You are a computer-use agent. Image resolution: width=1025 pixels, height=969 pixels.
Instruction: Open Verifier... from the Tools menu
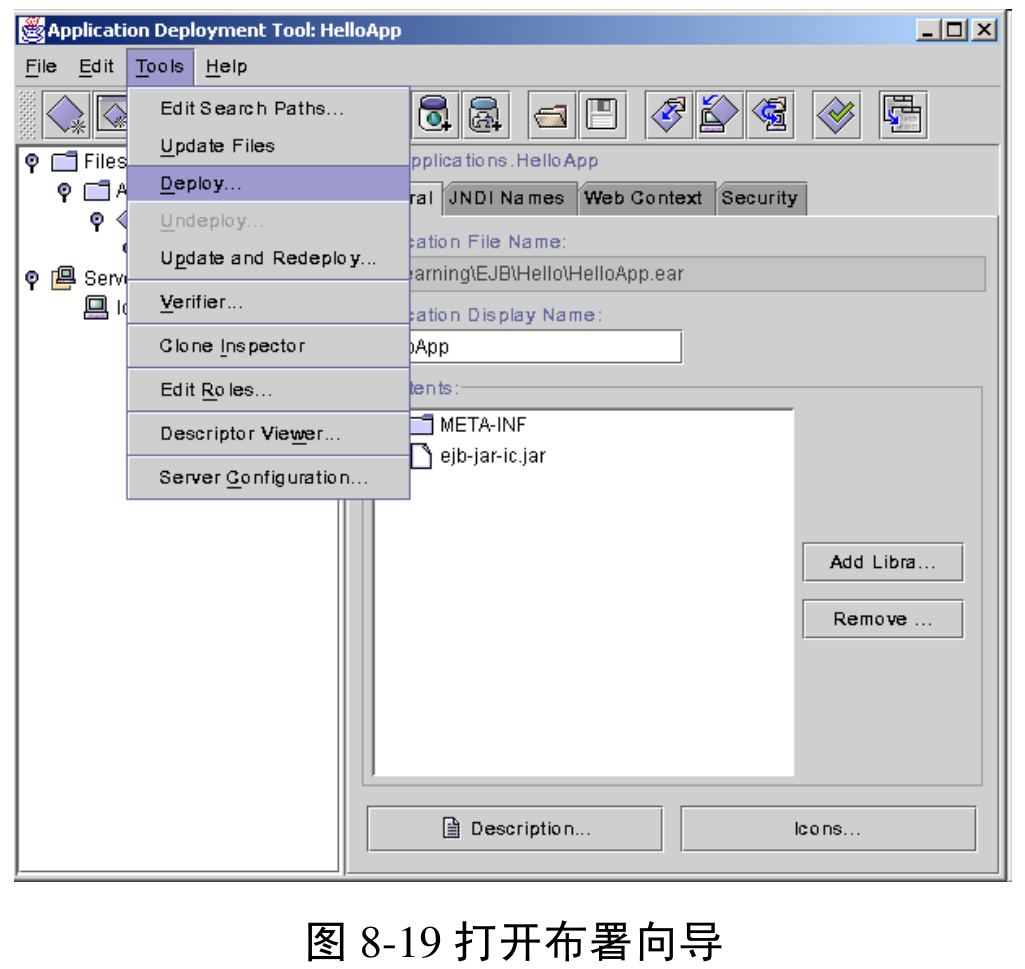268,302
